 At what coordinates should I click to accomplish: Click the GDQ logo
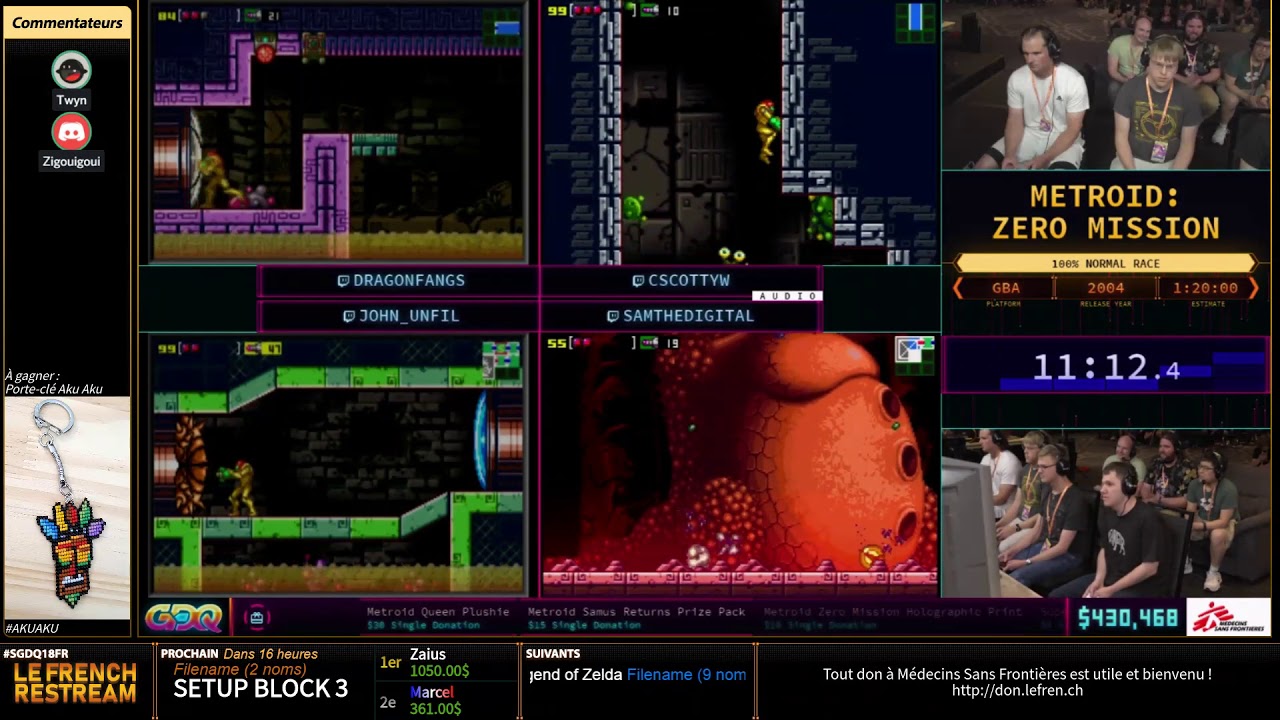pyautogui.click(x=184, y=618)
